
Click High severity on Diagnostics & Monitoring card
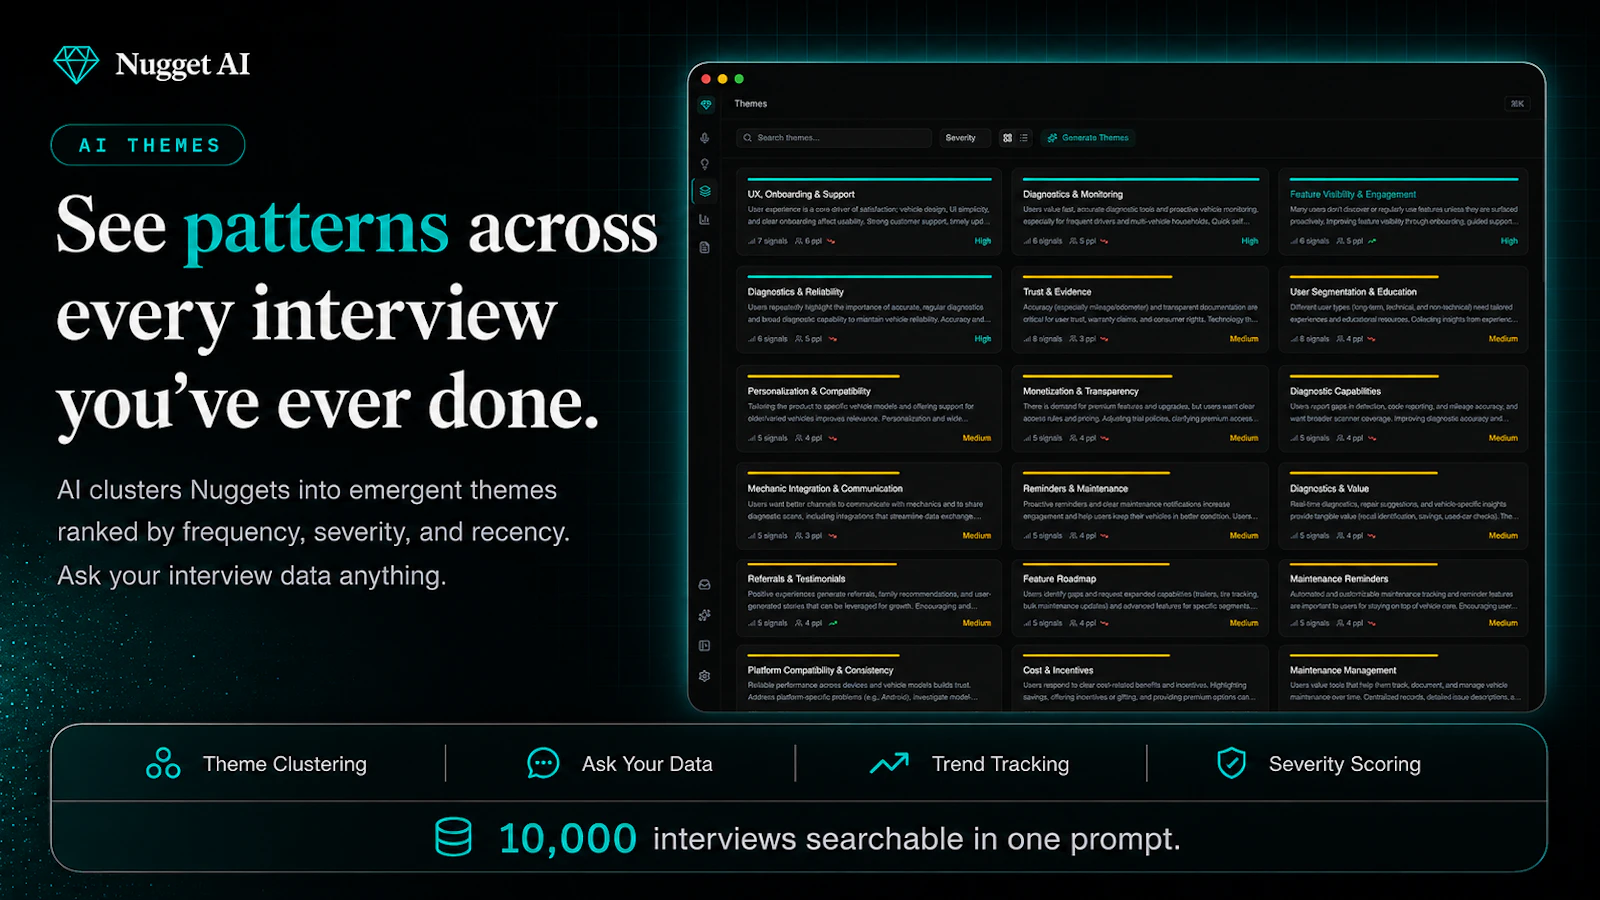[x=1250, y=241]
